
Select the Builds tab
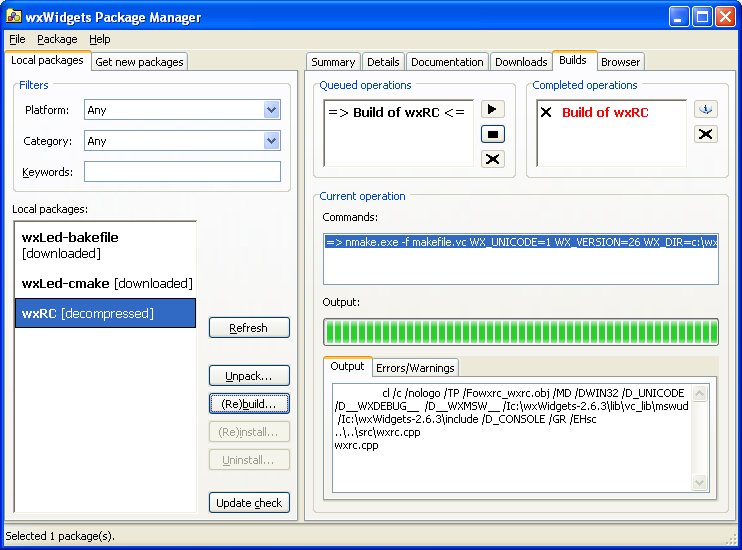point(573,60)
